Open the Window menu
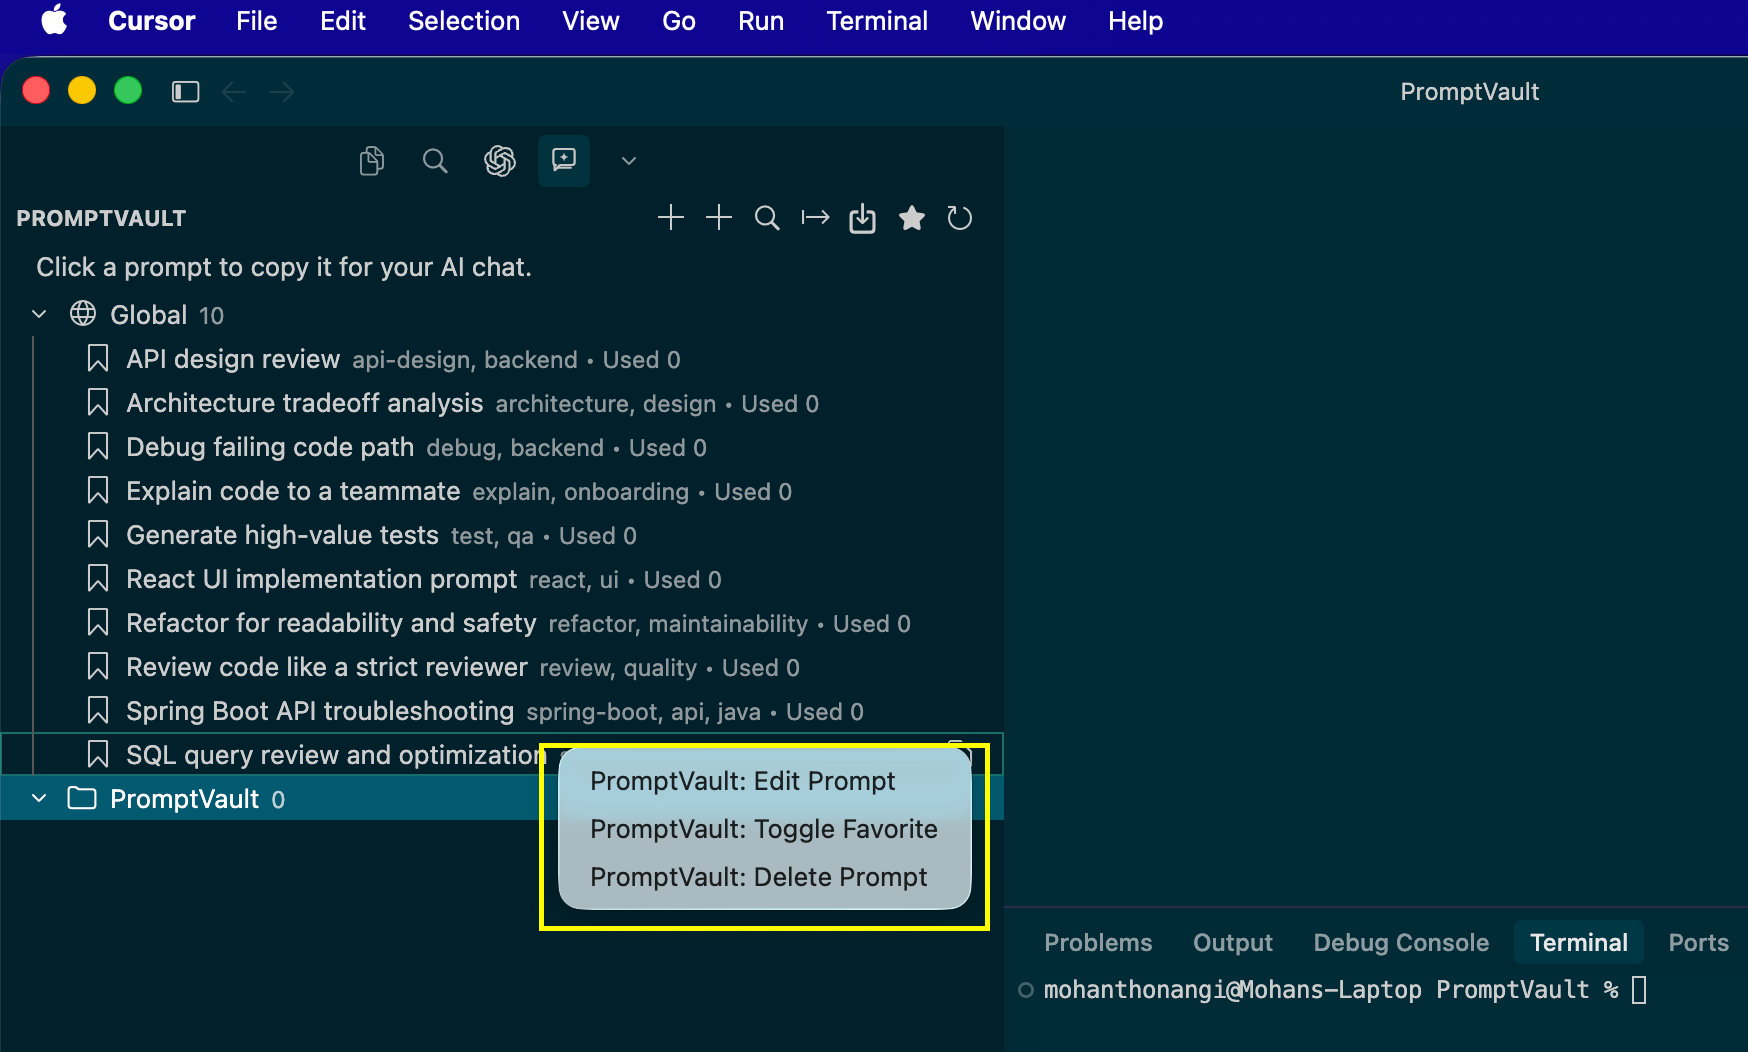The width and height of the screenshot is (1748, 1052). pos(1018,21)
